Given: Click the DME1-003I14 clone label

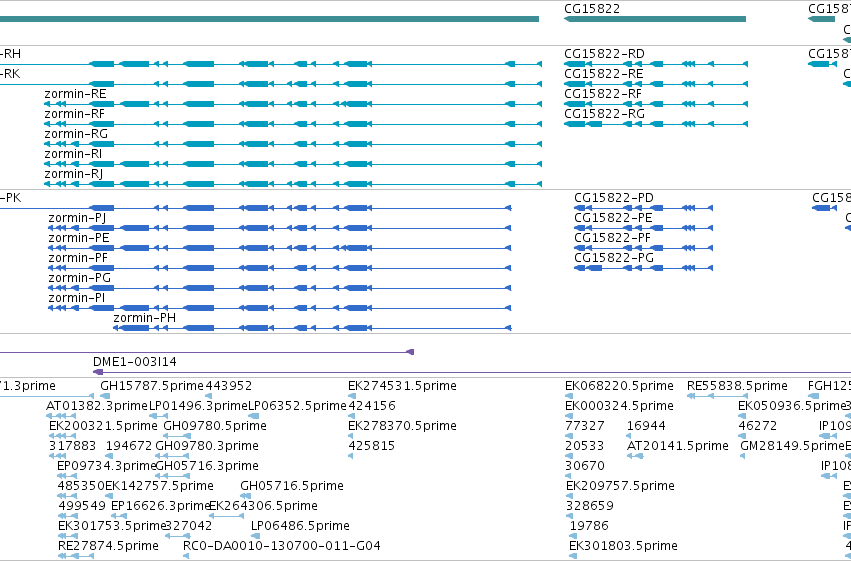Looking at the screenshot, I should [x=135, y=362].
